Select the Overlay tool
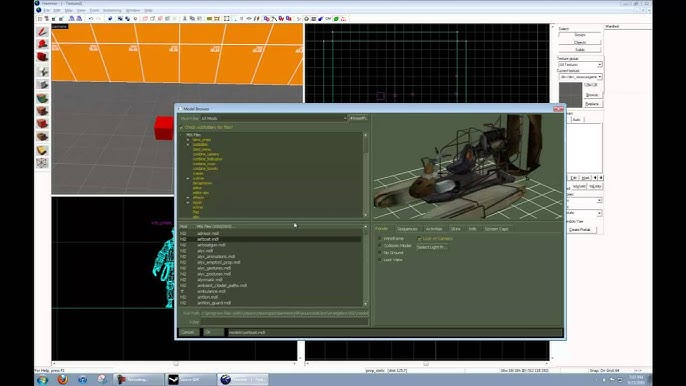 click(42, 137)
